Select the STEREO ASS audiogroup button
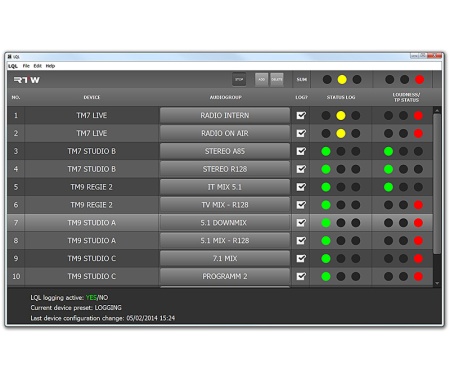This screenshot has width=450, height=380. (225, 151)
